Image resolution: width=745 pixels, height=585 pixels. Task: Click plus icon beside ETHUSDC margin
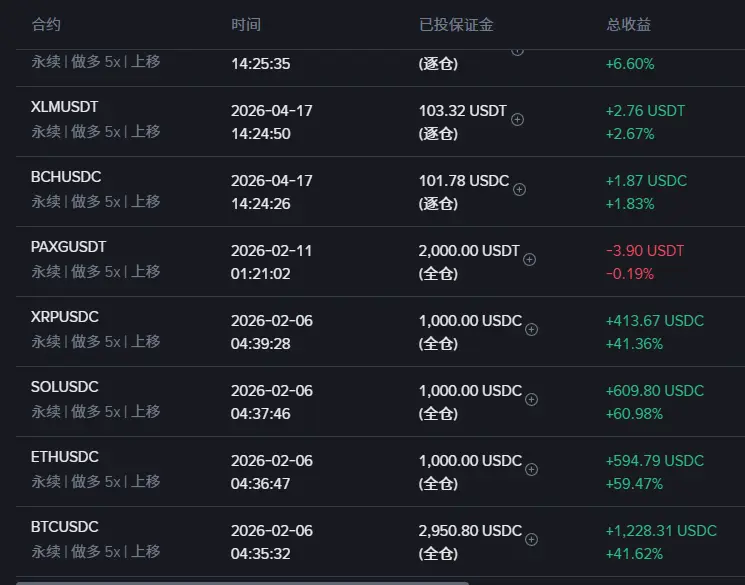[531, 470]
